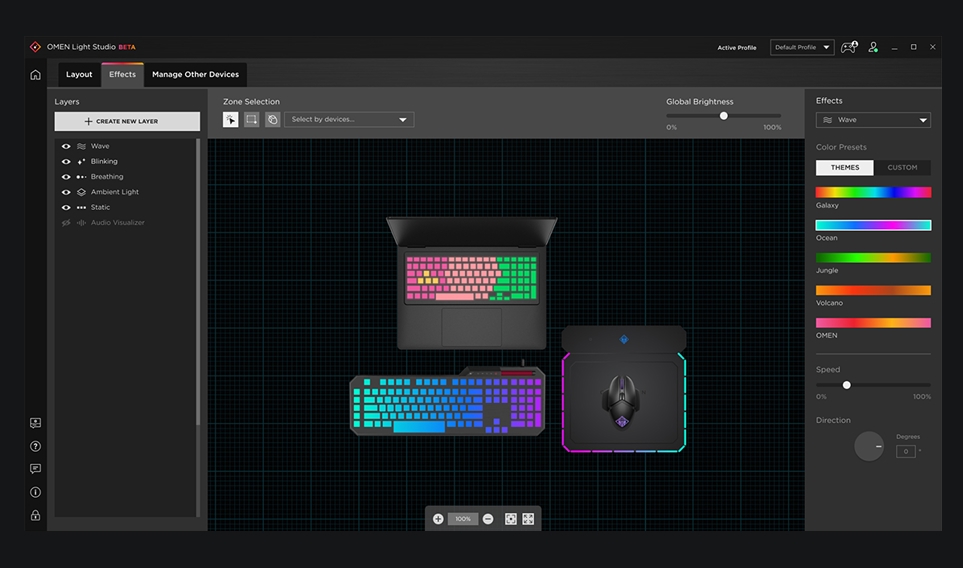
Task: Open the help question mark icon
Action: pos(35,446)
